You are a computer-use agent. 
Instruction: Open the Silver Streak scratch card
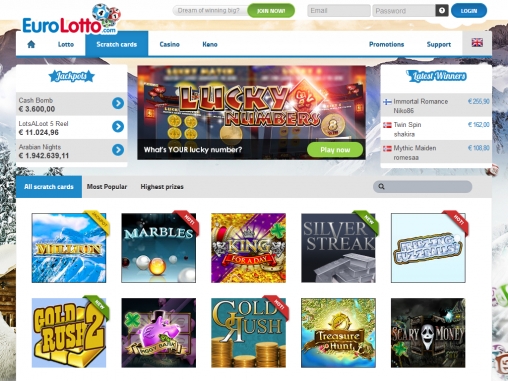[x=338, y=248]
